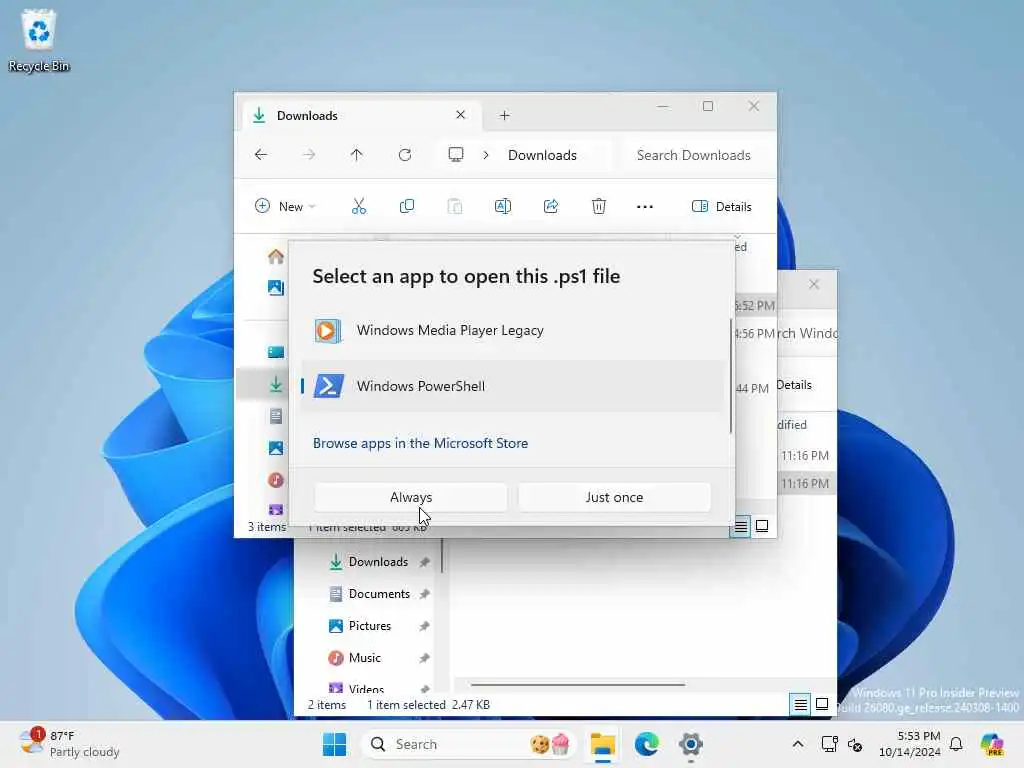Click the Cut scissors icon
This screenshot has width=1024, height=768.
tap(359, 206)
